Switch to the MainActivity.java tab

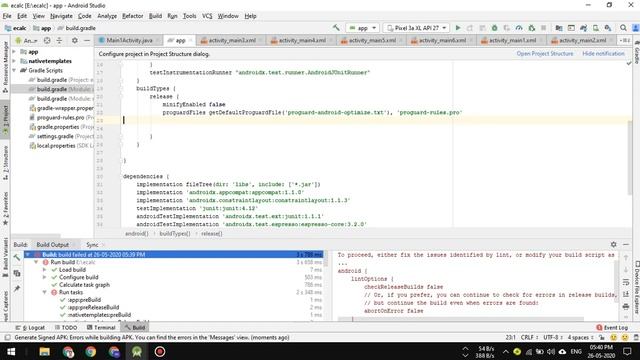pos(129,40)
